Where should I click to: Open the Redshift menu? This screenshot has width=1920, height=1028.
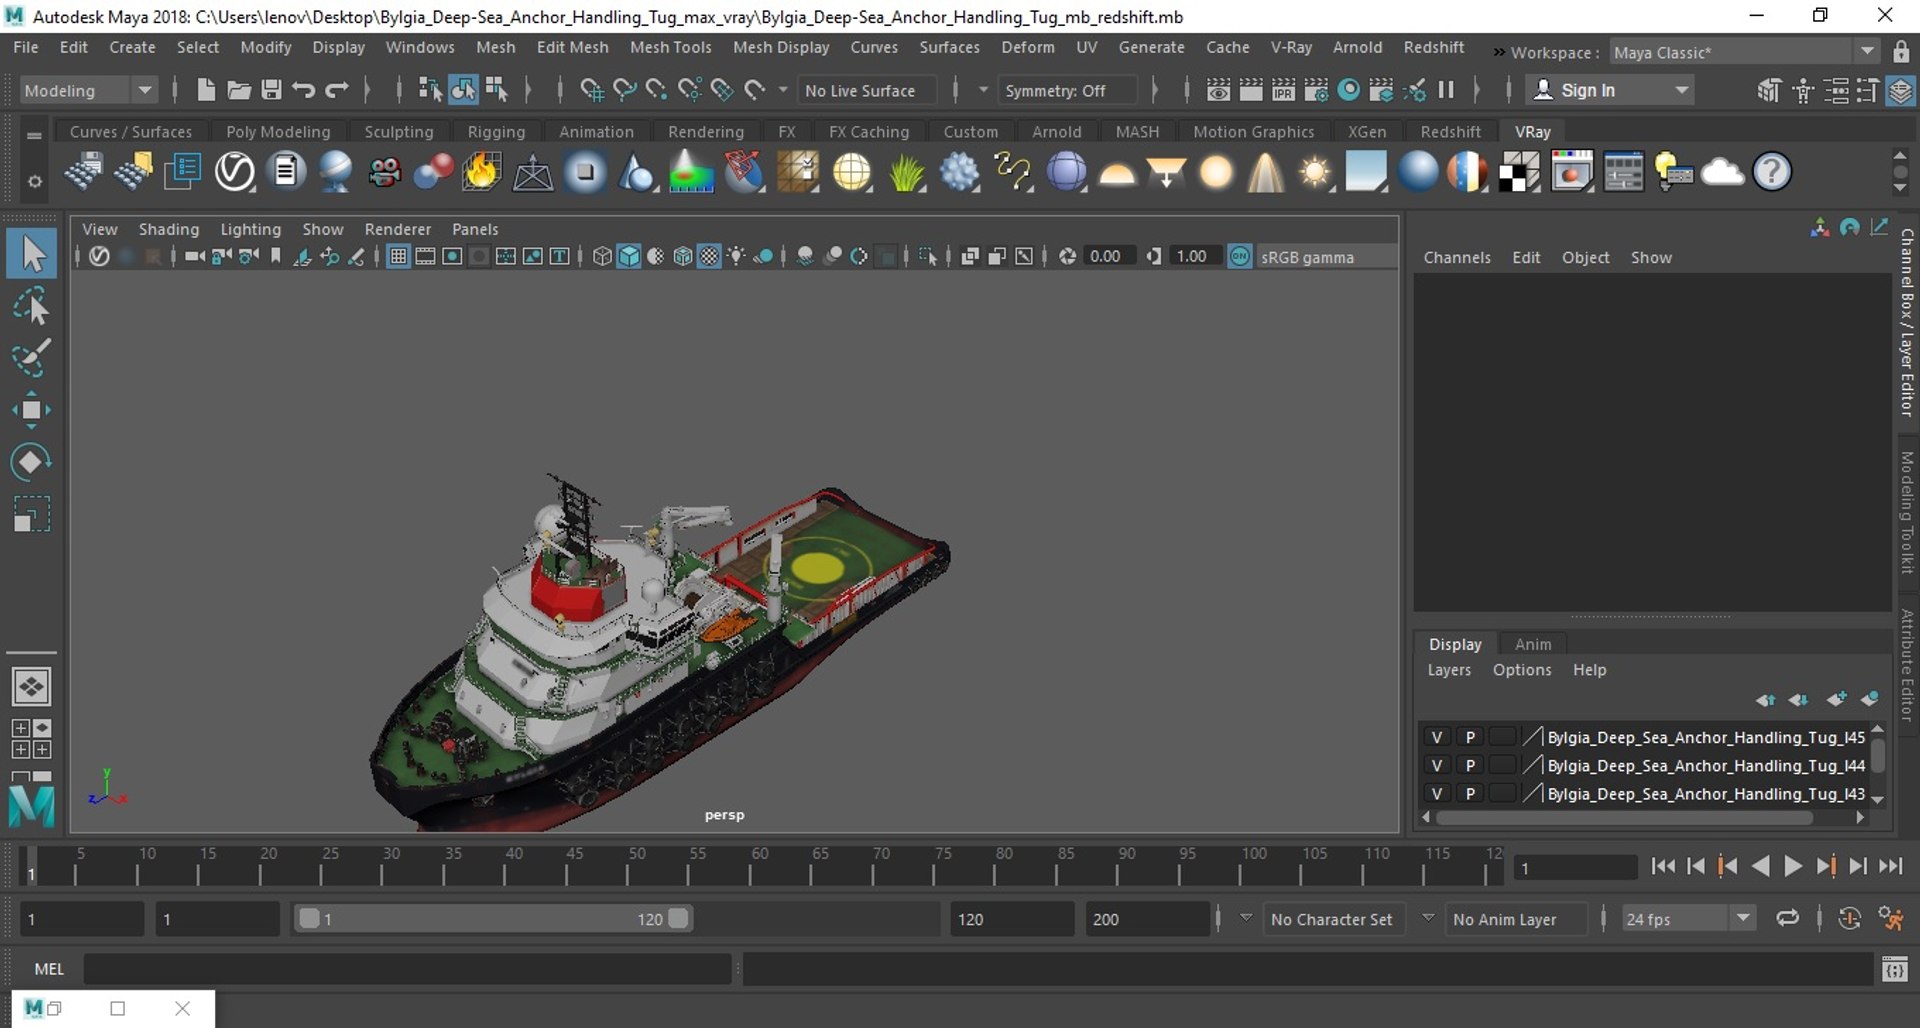click(x=1433, y=47)
